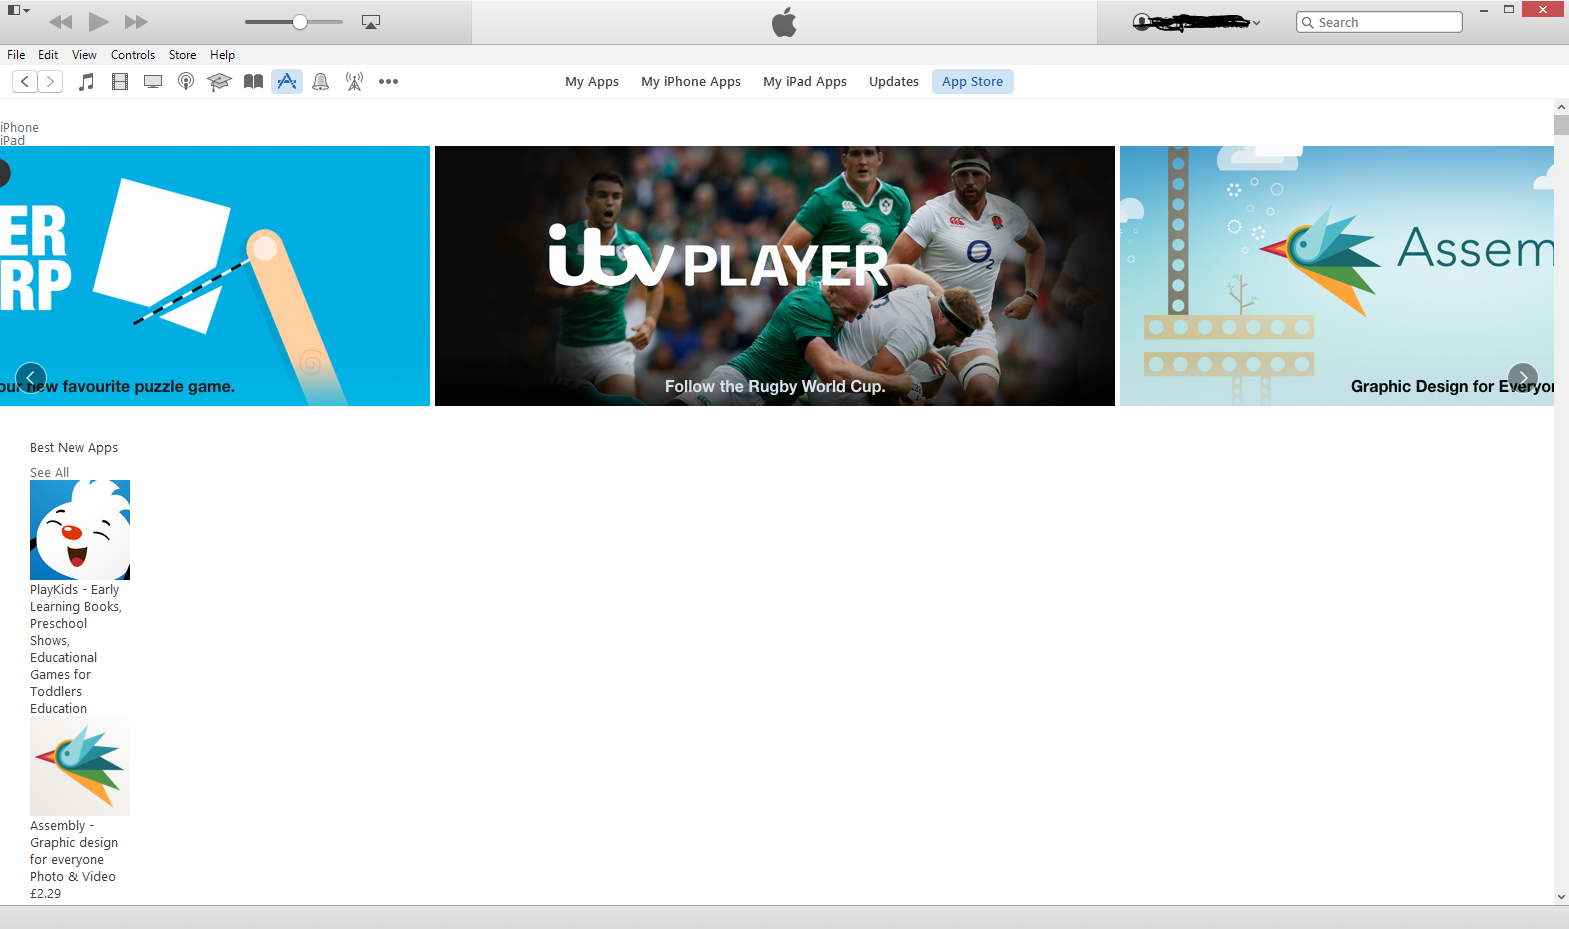This screenshot has height=929, width=1569.
Task: Click the Best New Apps heading
Action: point(74,448)
